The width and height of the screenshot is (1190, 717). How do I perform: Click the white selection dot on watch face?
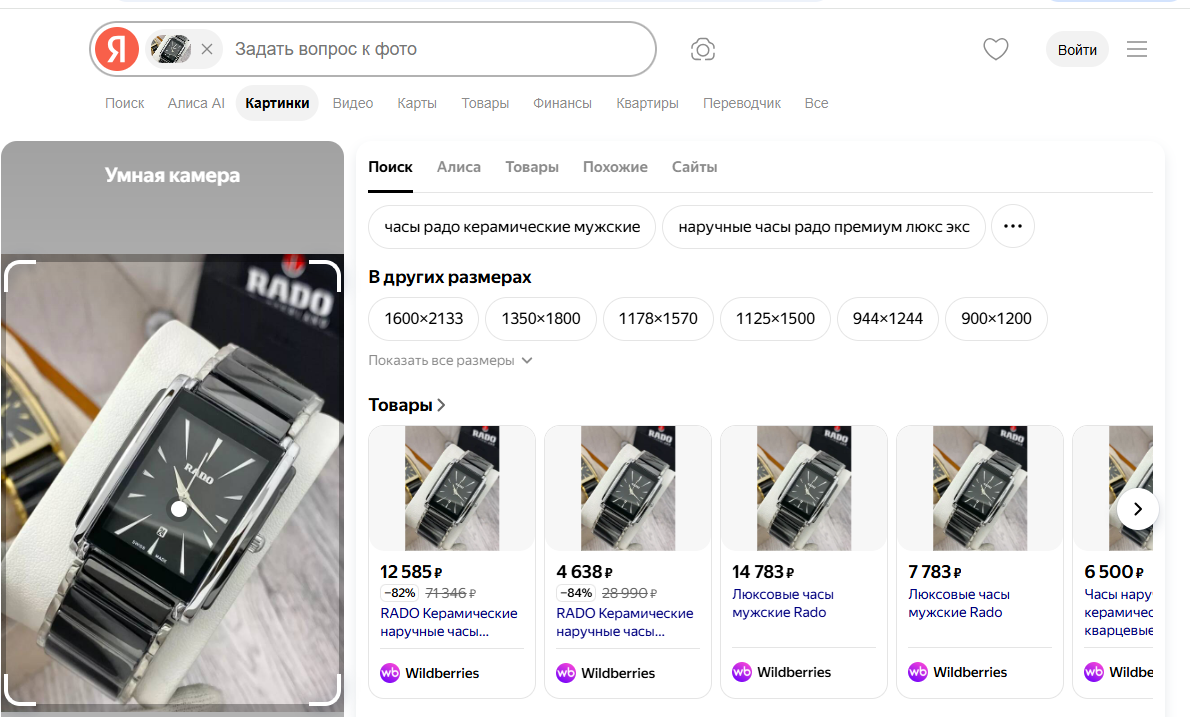coord(179,509)
